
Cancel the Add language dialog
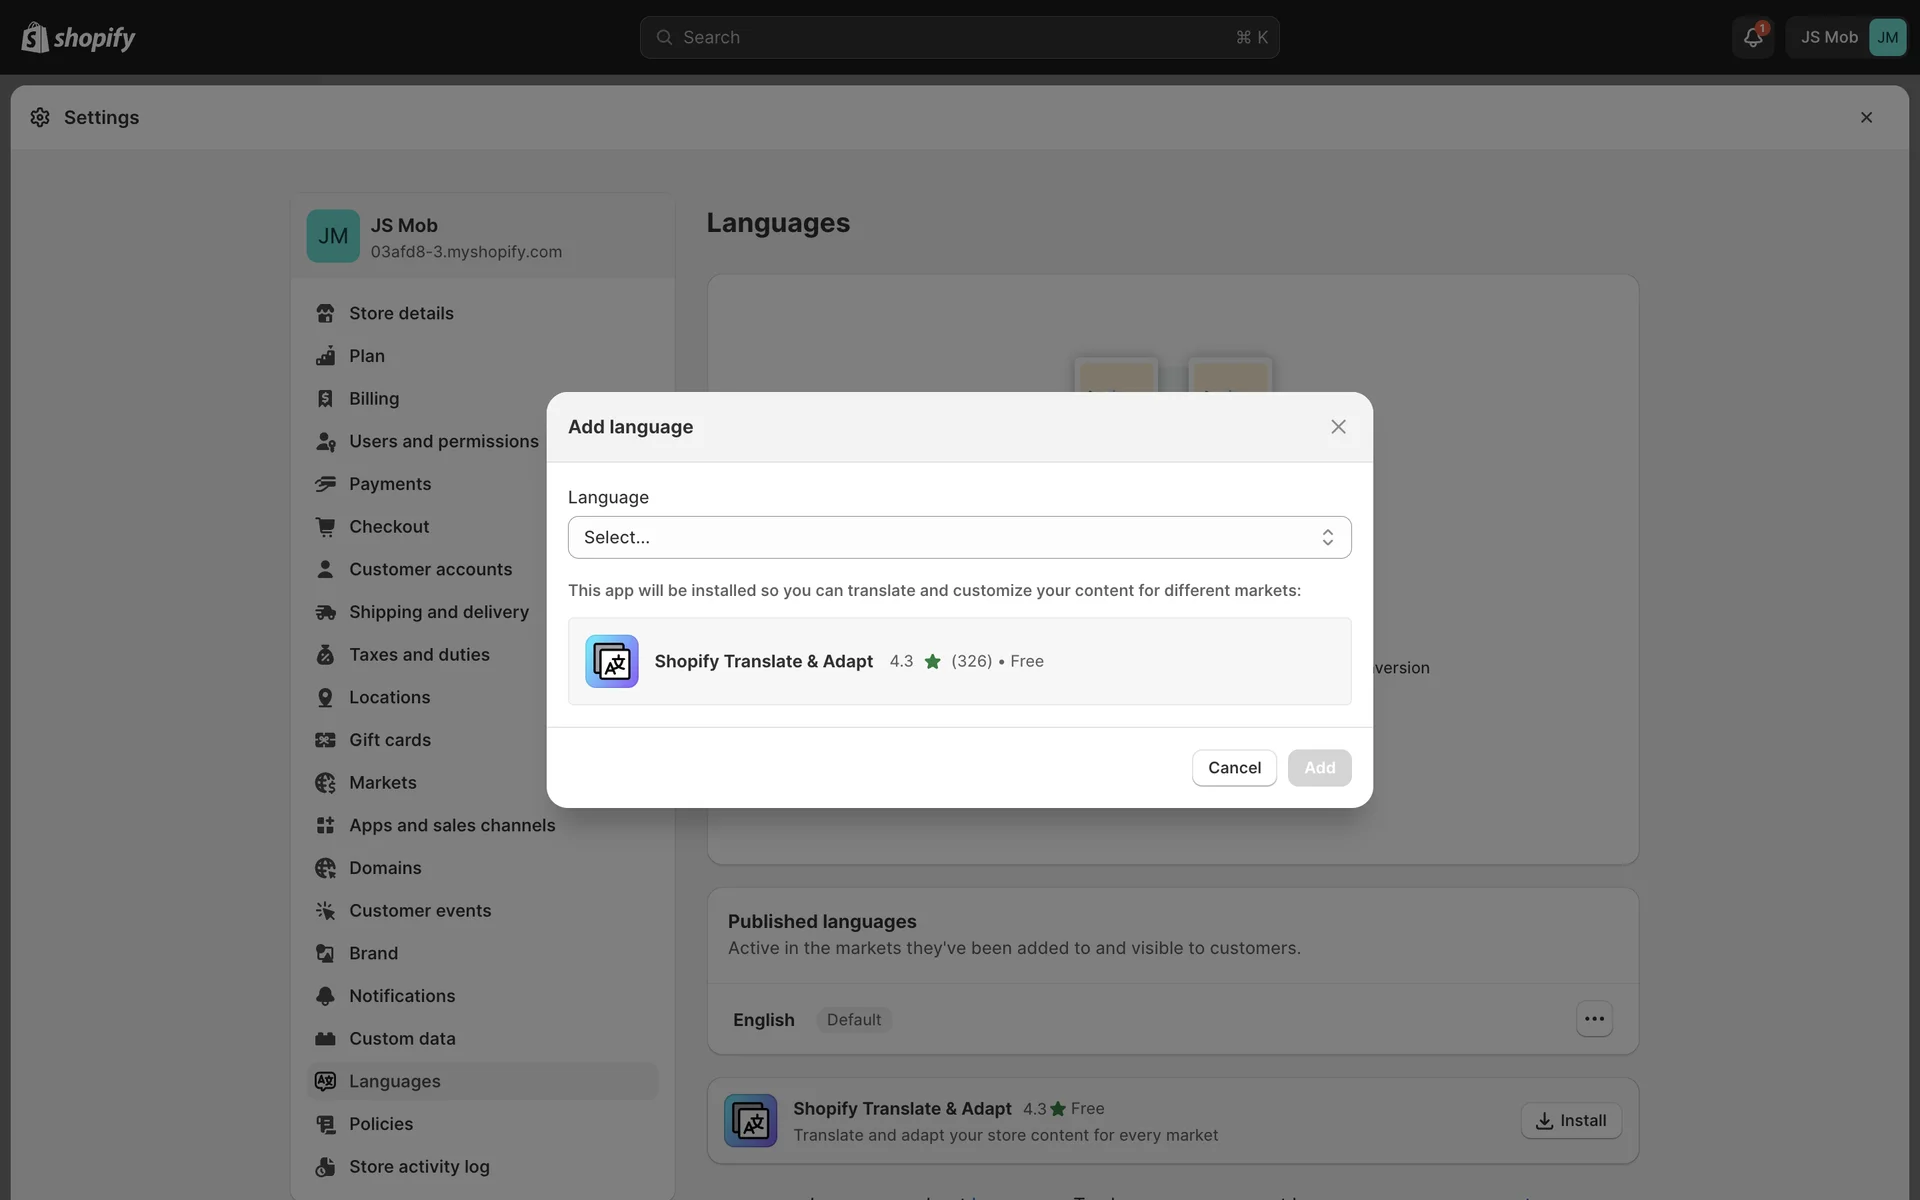pos(1234,768)
